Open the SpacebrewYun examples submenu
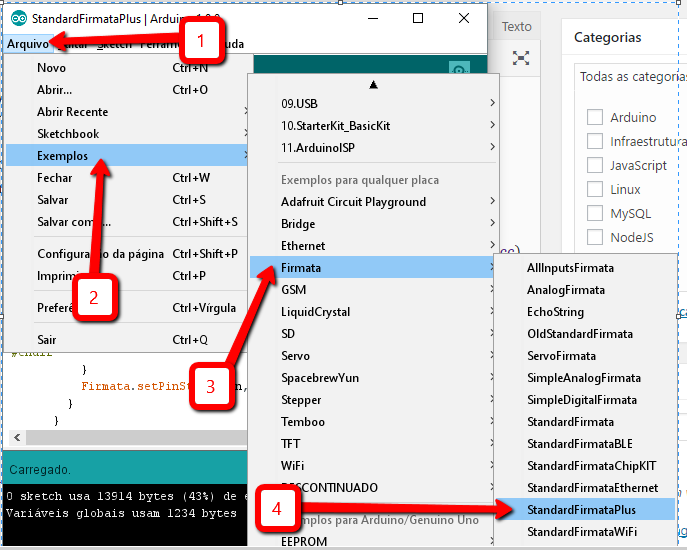 pos(372,377)
